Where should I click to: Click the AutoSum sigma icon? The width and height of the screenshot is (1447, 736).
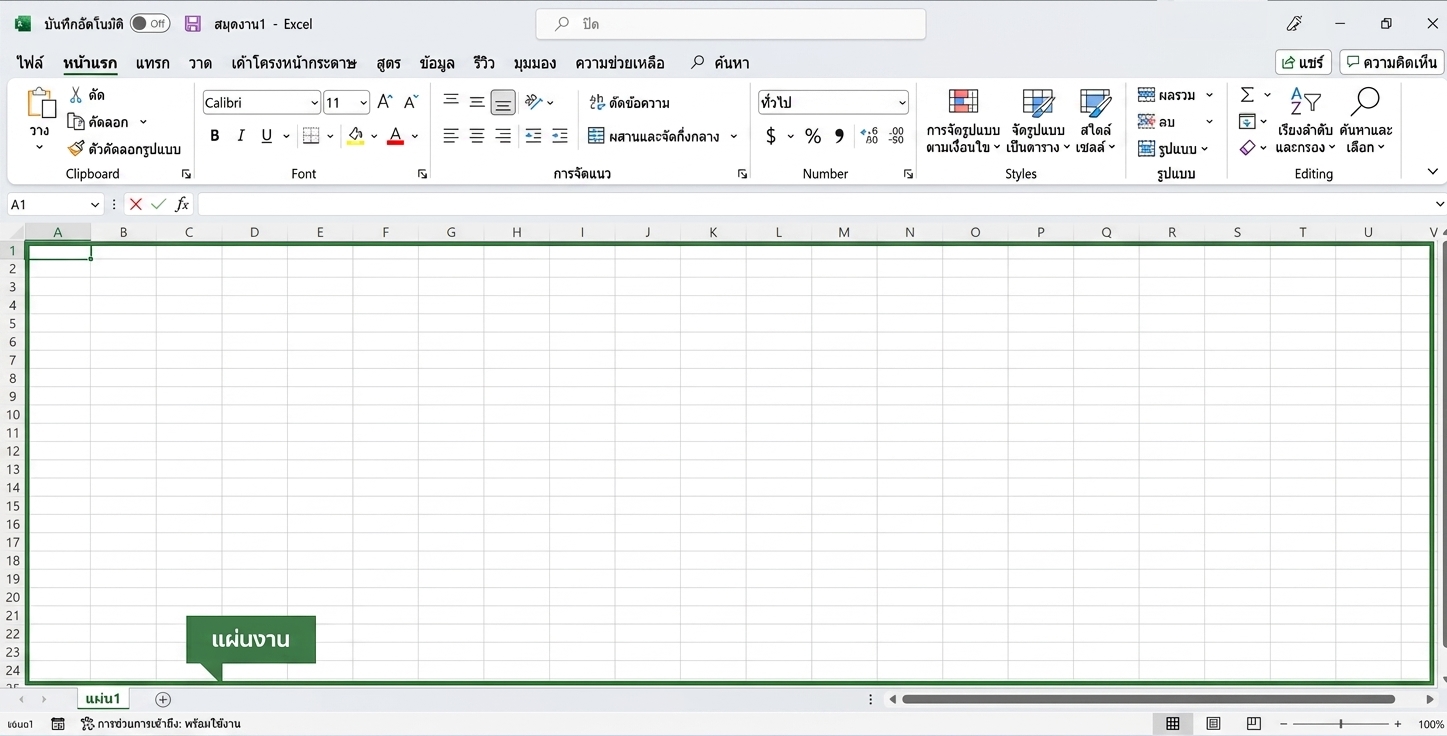[1247, 95]
